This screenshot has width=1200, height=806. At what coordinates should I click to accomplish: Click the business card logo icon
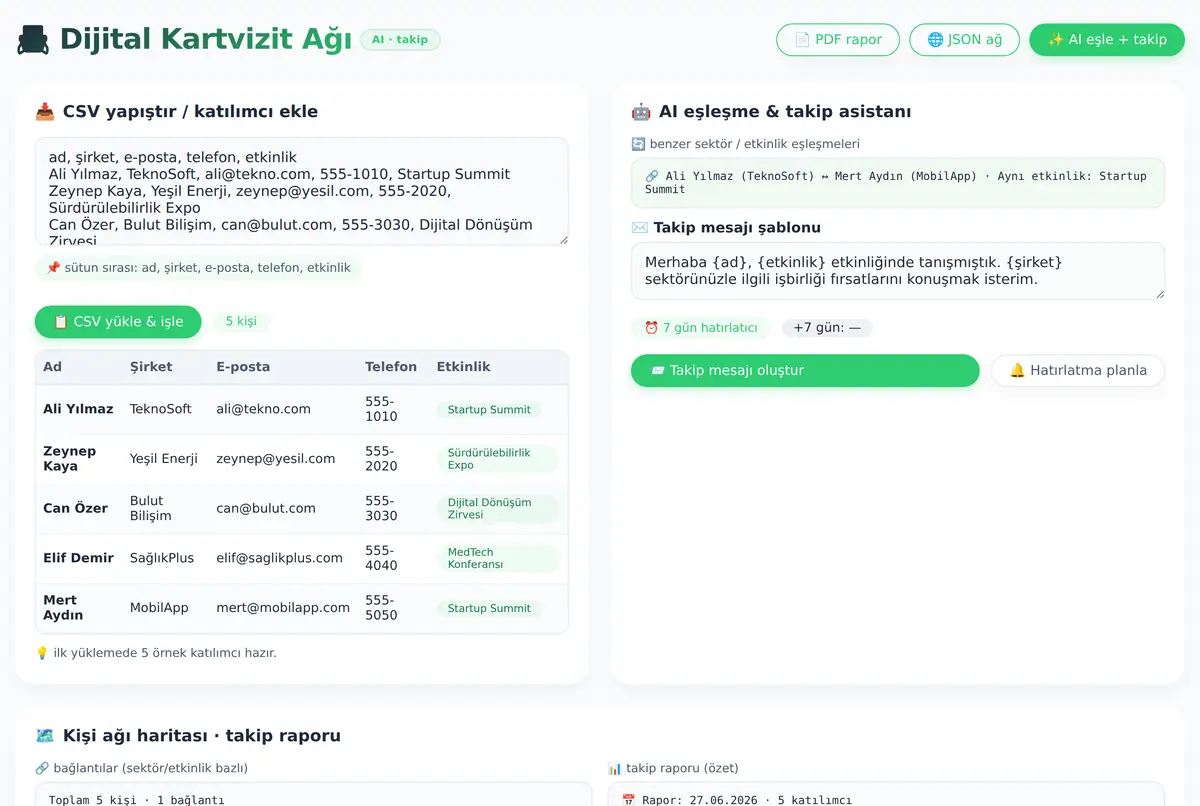[33, 40]
